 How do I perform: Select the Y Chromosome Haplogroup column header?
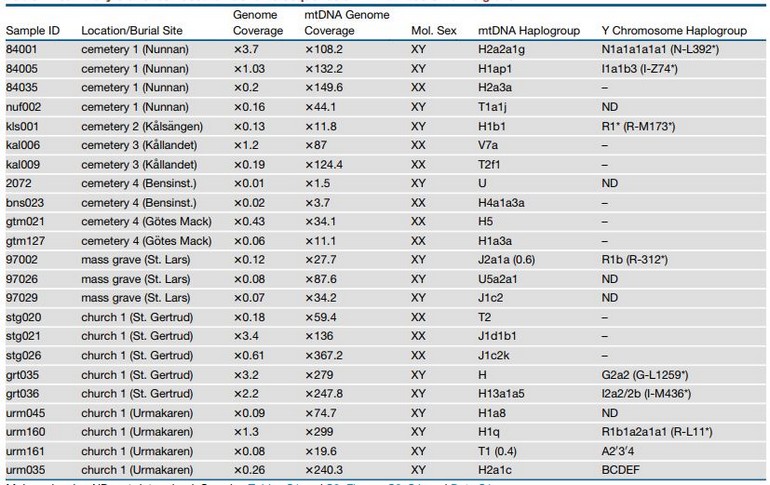(x=674, y=30)
